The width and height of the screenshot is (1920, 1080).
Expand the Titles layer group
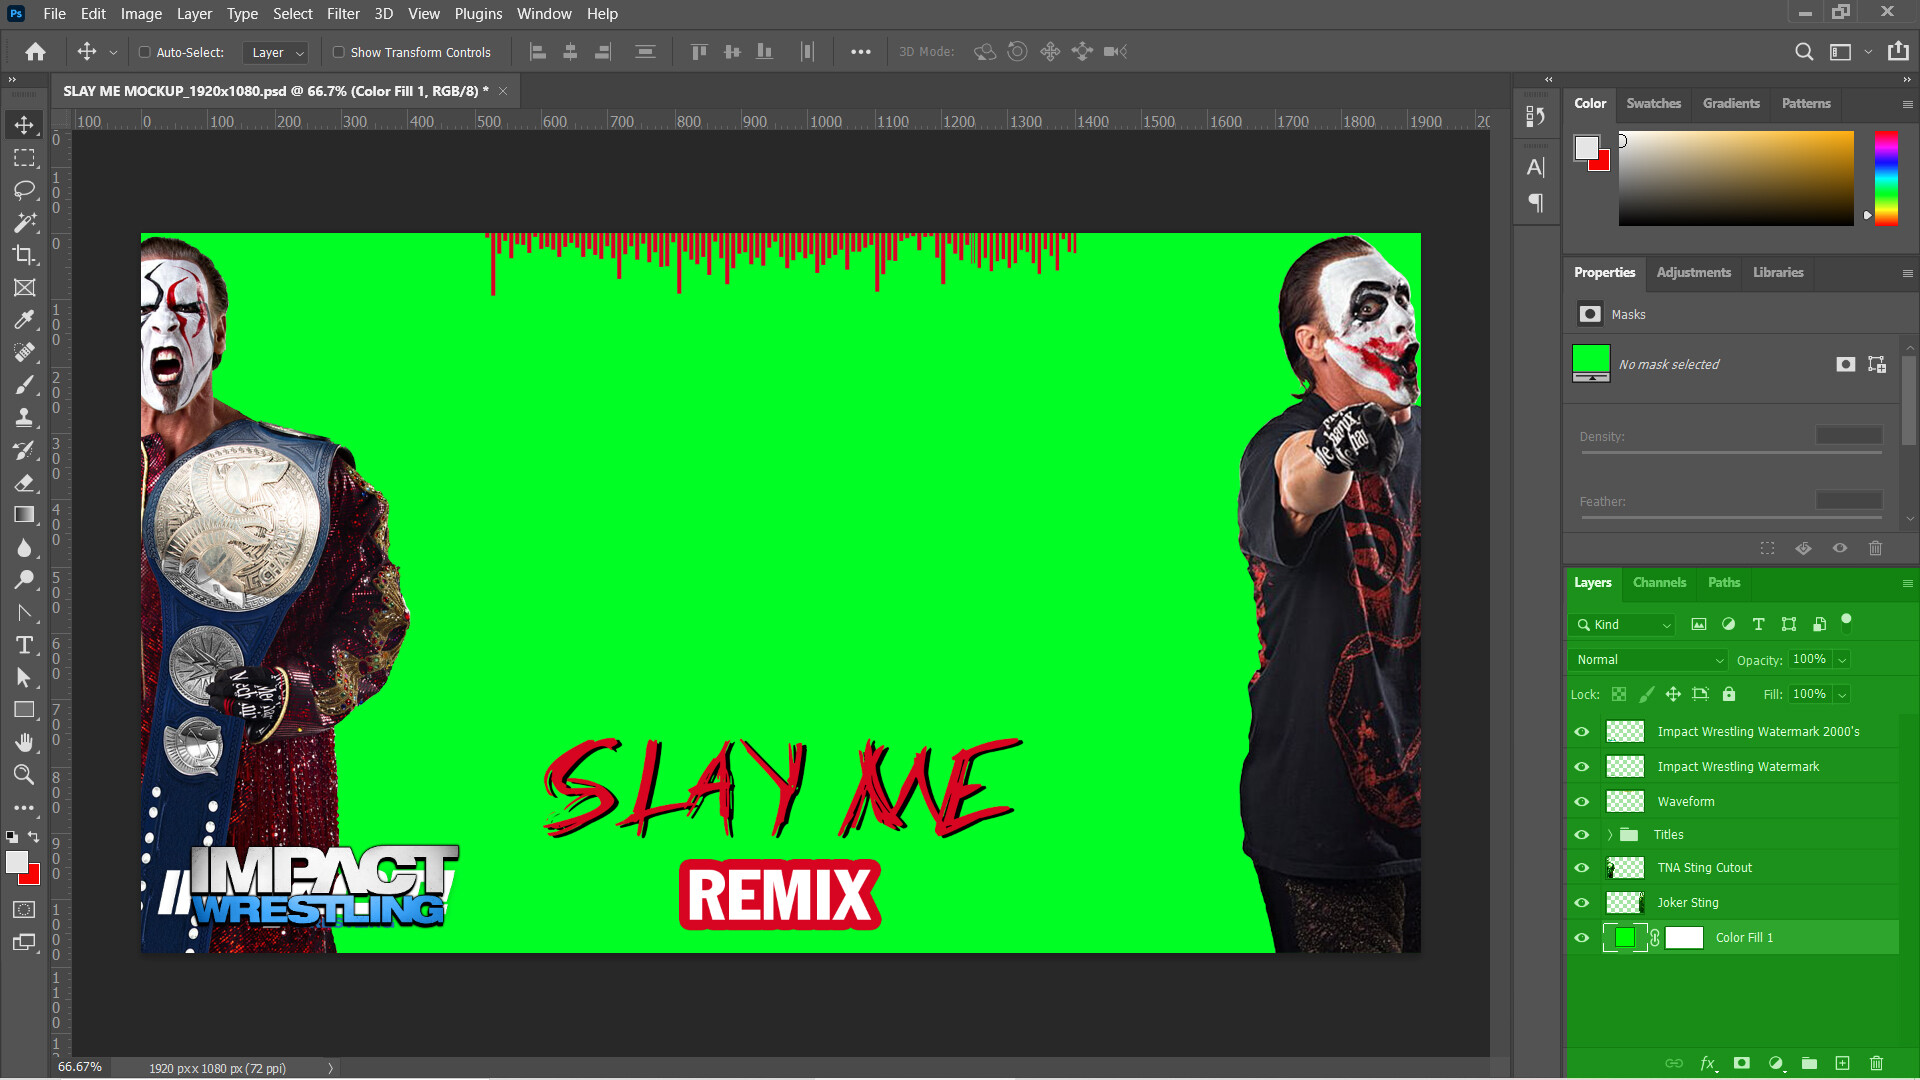click(1610, 835)
